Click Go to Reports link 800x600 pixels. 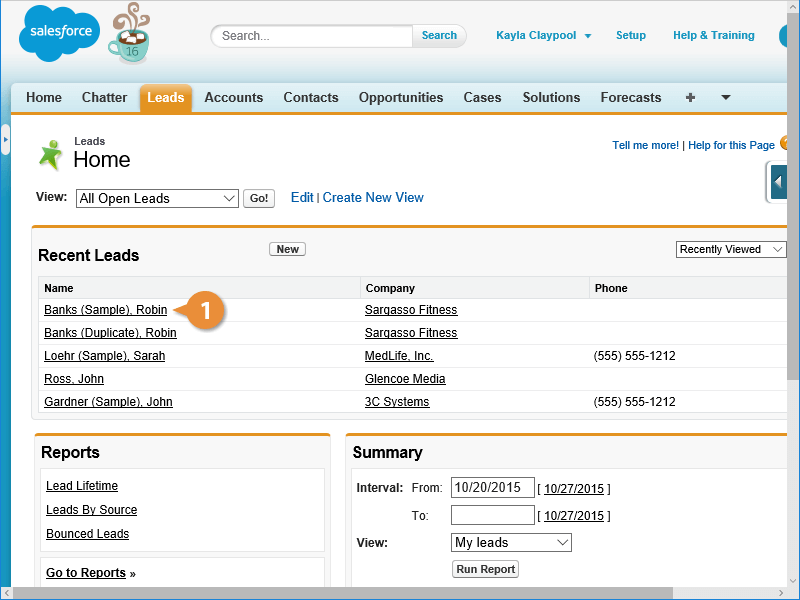86,573
